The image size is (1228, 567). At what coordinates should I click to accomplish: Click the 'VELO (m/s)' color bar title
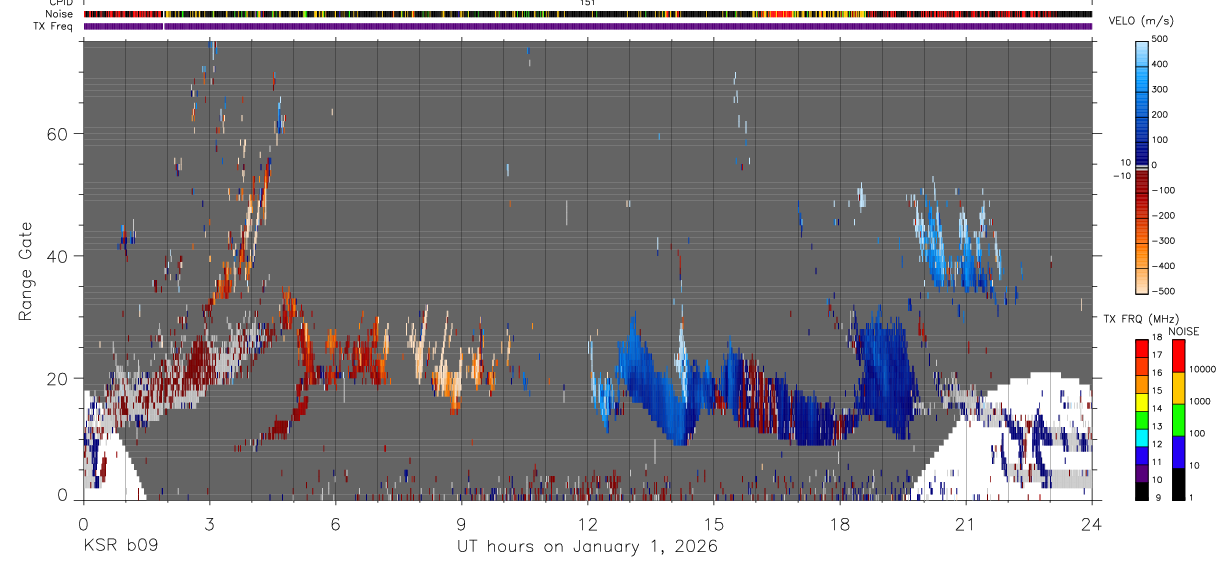[1141, 22]
